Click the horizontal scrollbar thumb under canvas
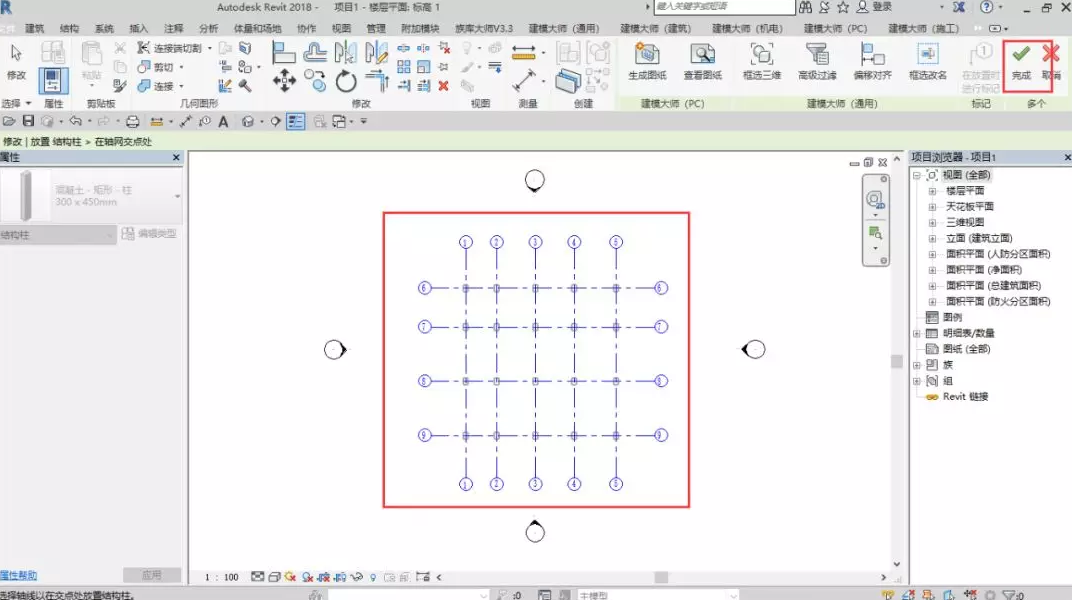1072x600 pixels. (x=661, y=577)
